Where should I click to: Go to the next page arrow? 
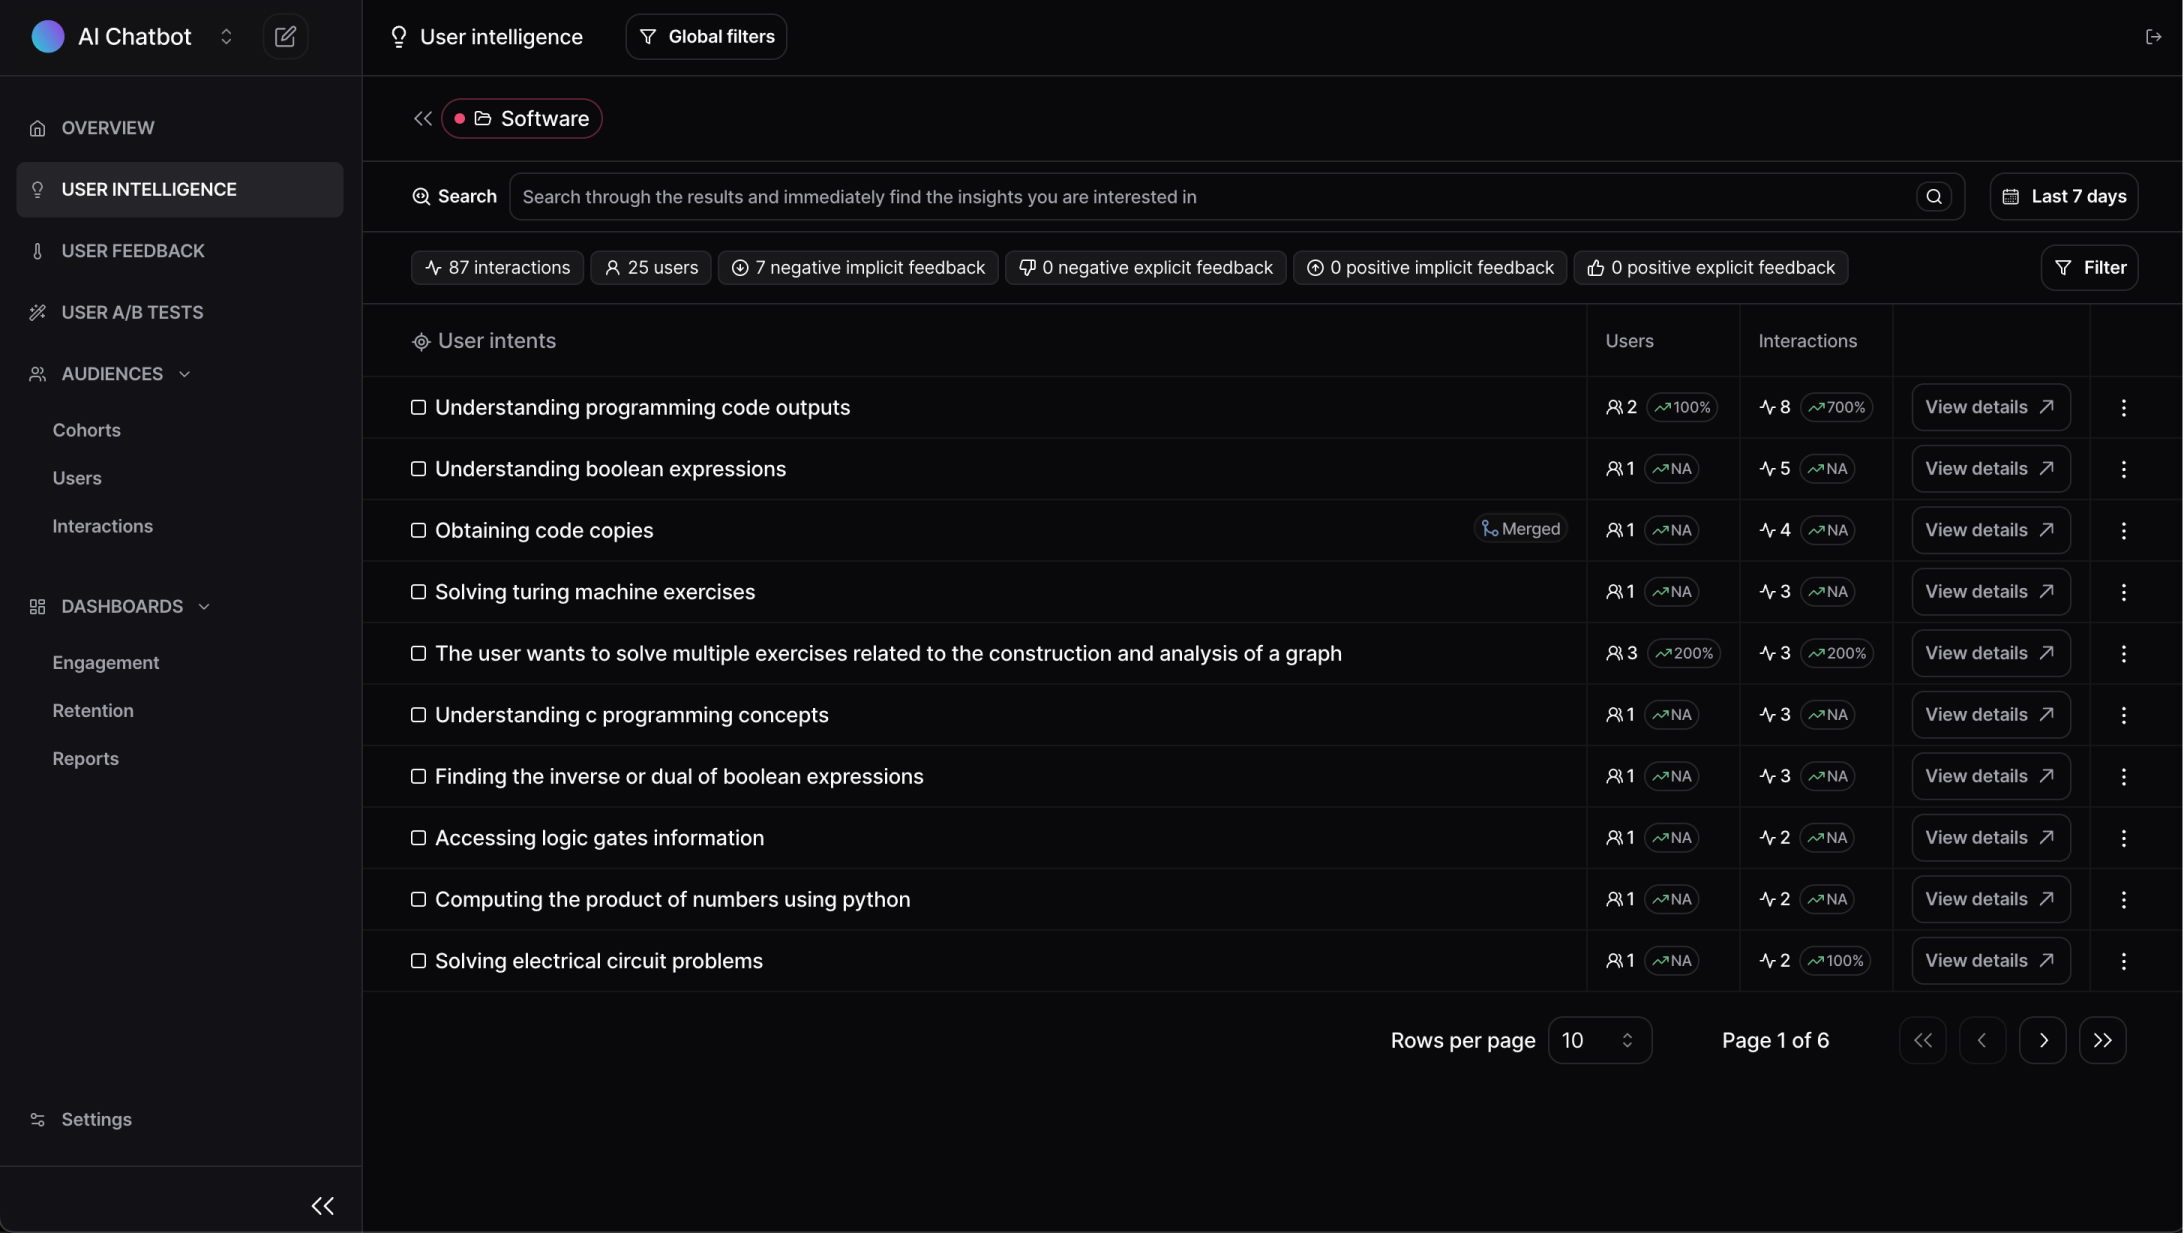click(x=2042, y=1040)
